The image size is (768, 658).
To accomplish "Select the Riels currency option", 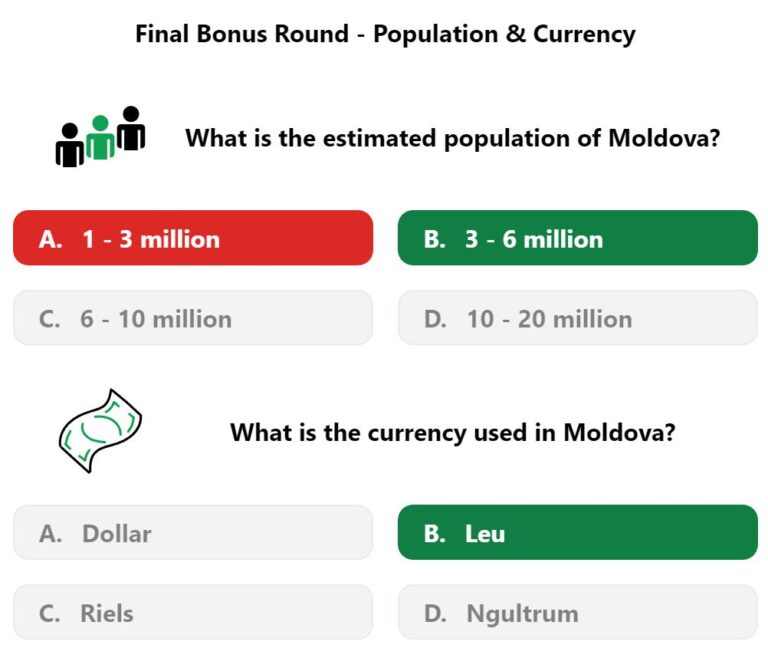I will point(193,612).
